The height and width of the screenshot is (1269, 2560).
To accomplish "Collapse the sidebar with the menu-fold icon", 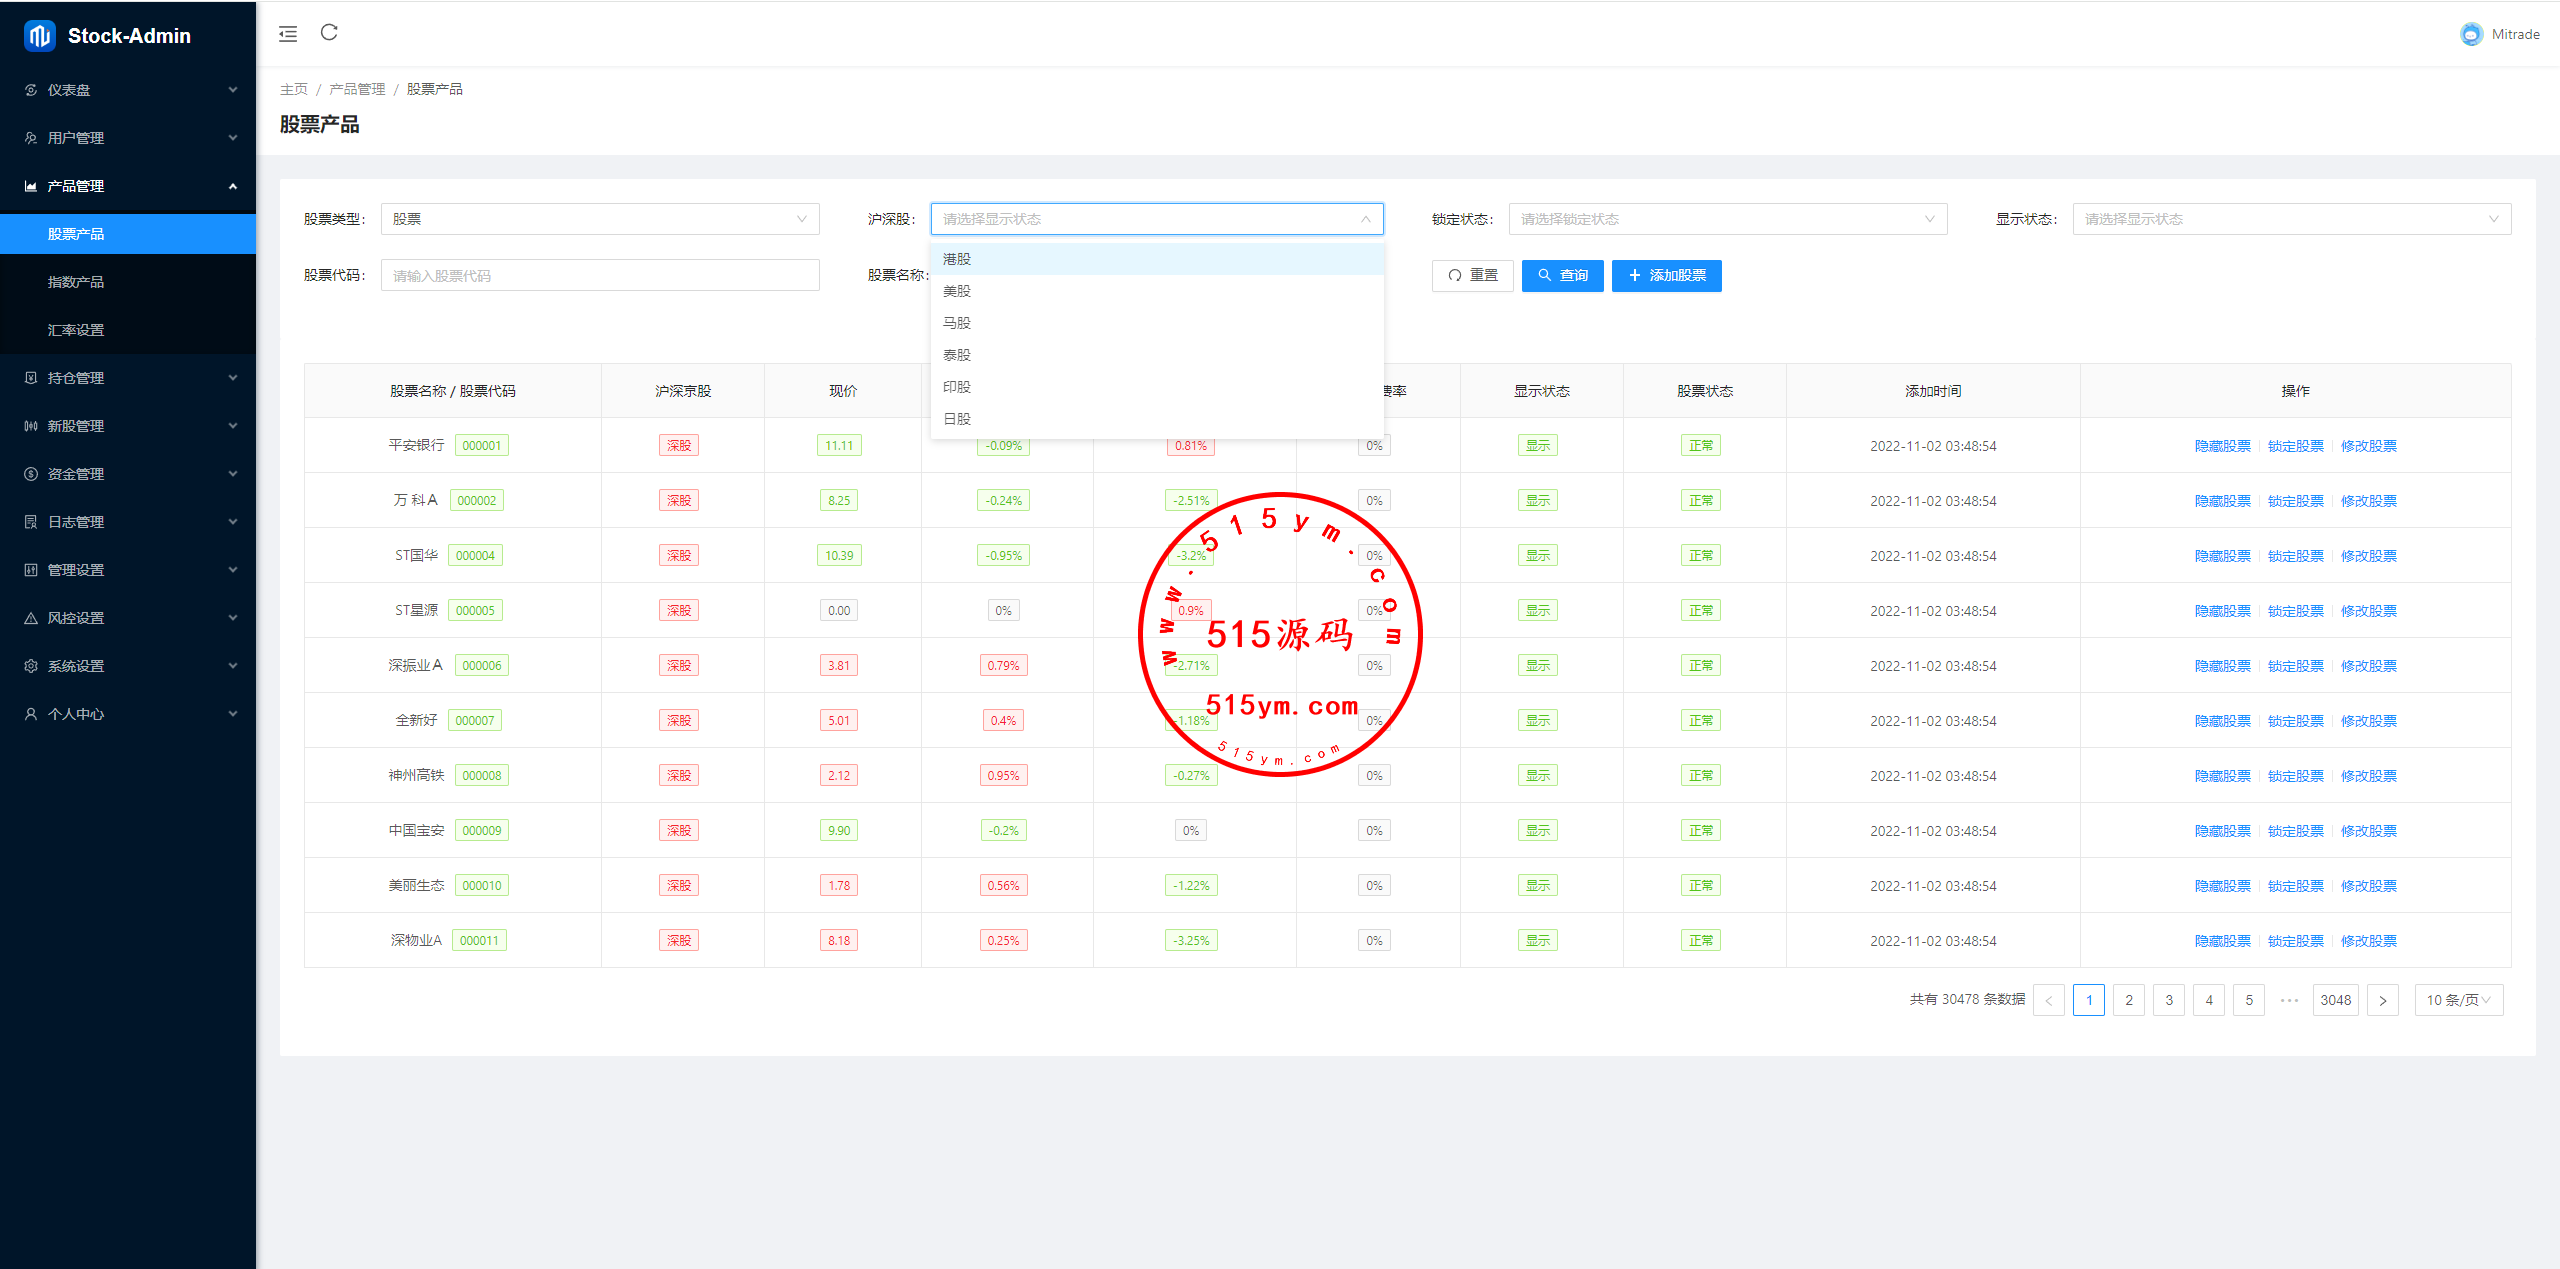I will [x=288, y=34].
